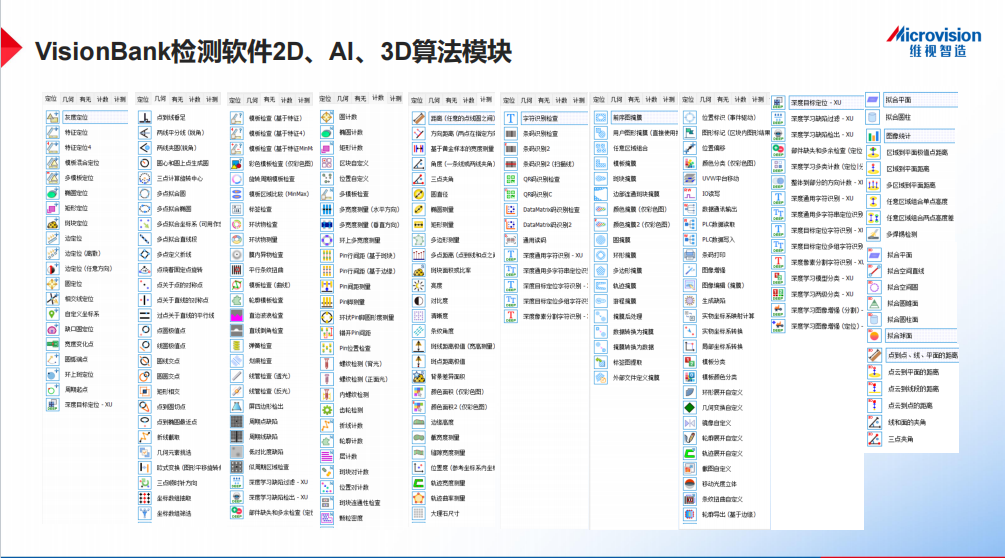Choose the 点到线垂足 perpendicular icon

point(145,117)
